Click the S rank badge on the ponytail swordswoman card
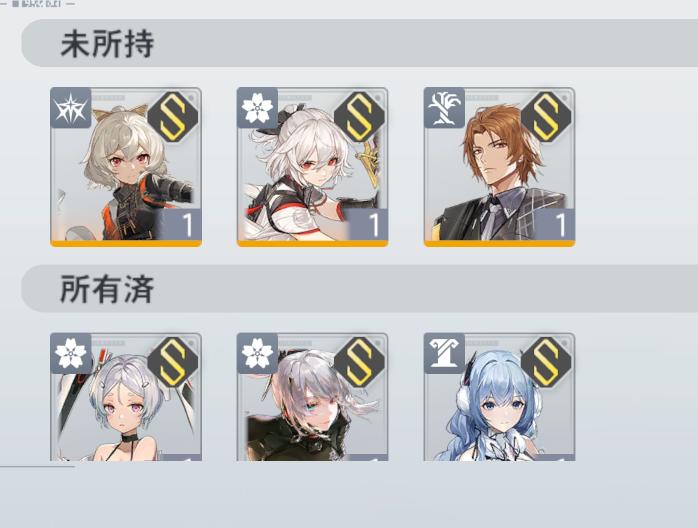Screen dimensions: 698x528 click(x=359, y=117)
